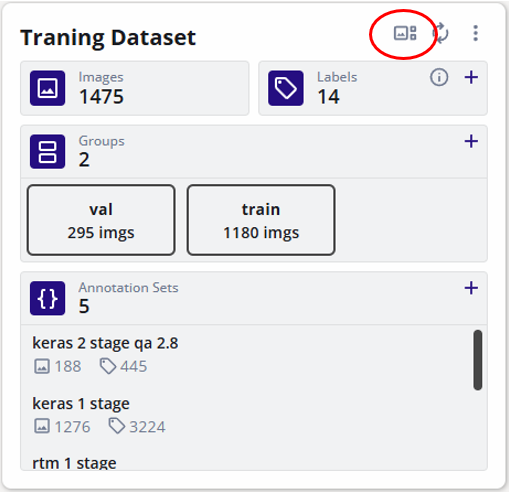Open rtm 1 stage annotation set

click(74, 463)
